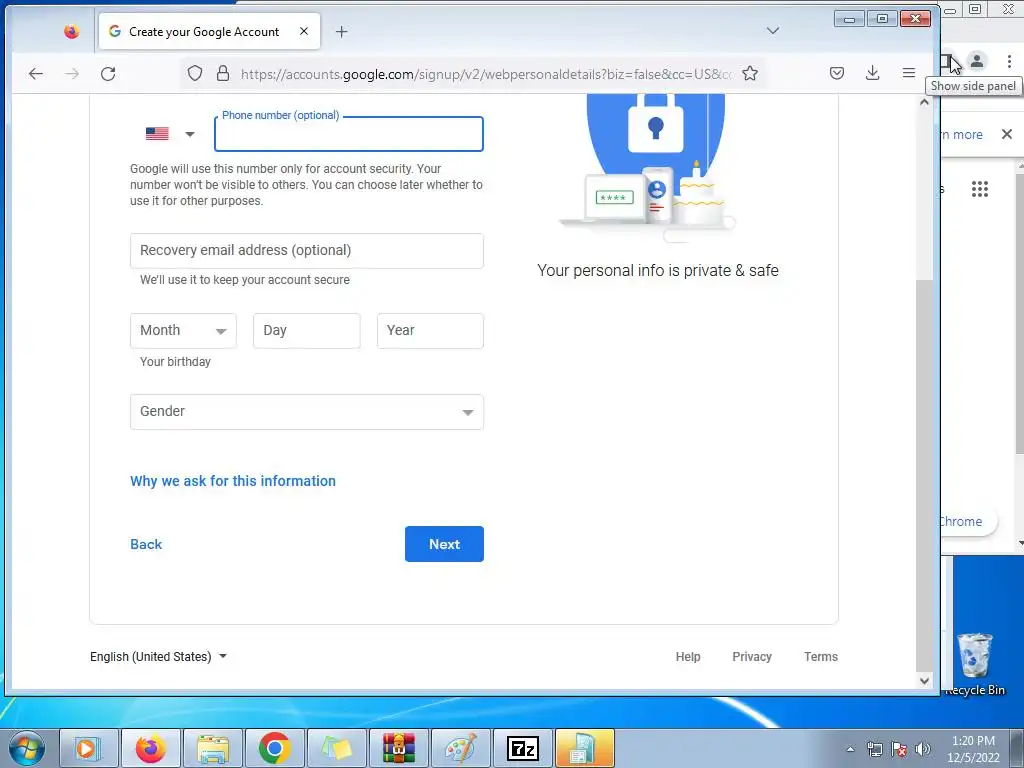Open the Privacy link
This screenshot has height=768, width=1024.
coord(752,656)
